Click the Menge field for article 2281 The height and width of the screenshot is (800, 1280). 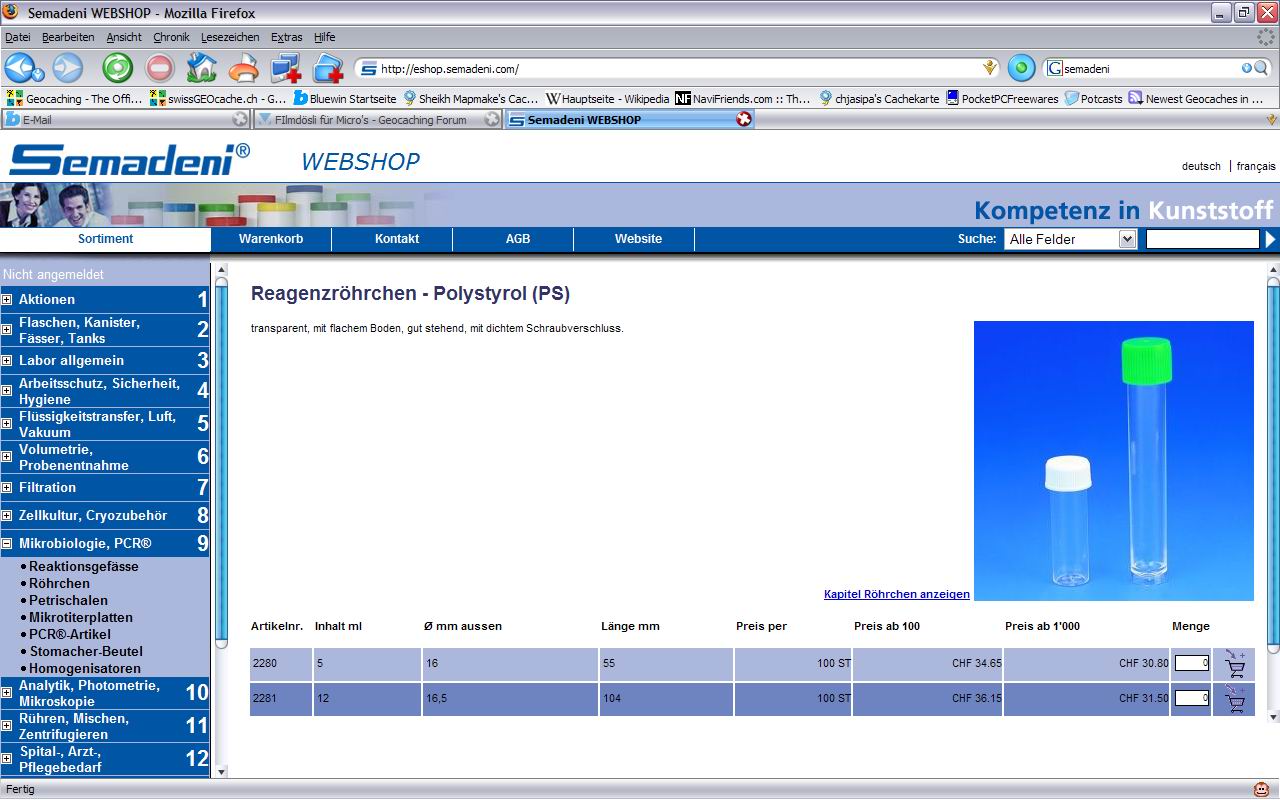click(x=1191, y=698)
